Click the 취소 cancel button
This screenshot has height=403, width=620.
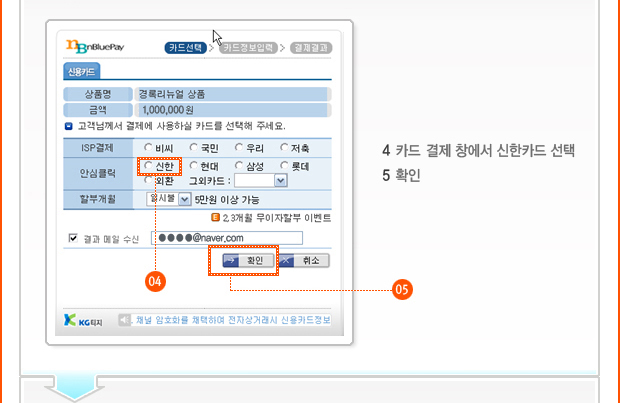click(x=304, y=261)
